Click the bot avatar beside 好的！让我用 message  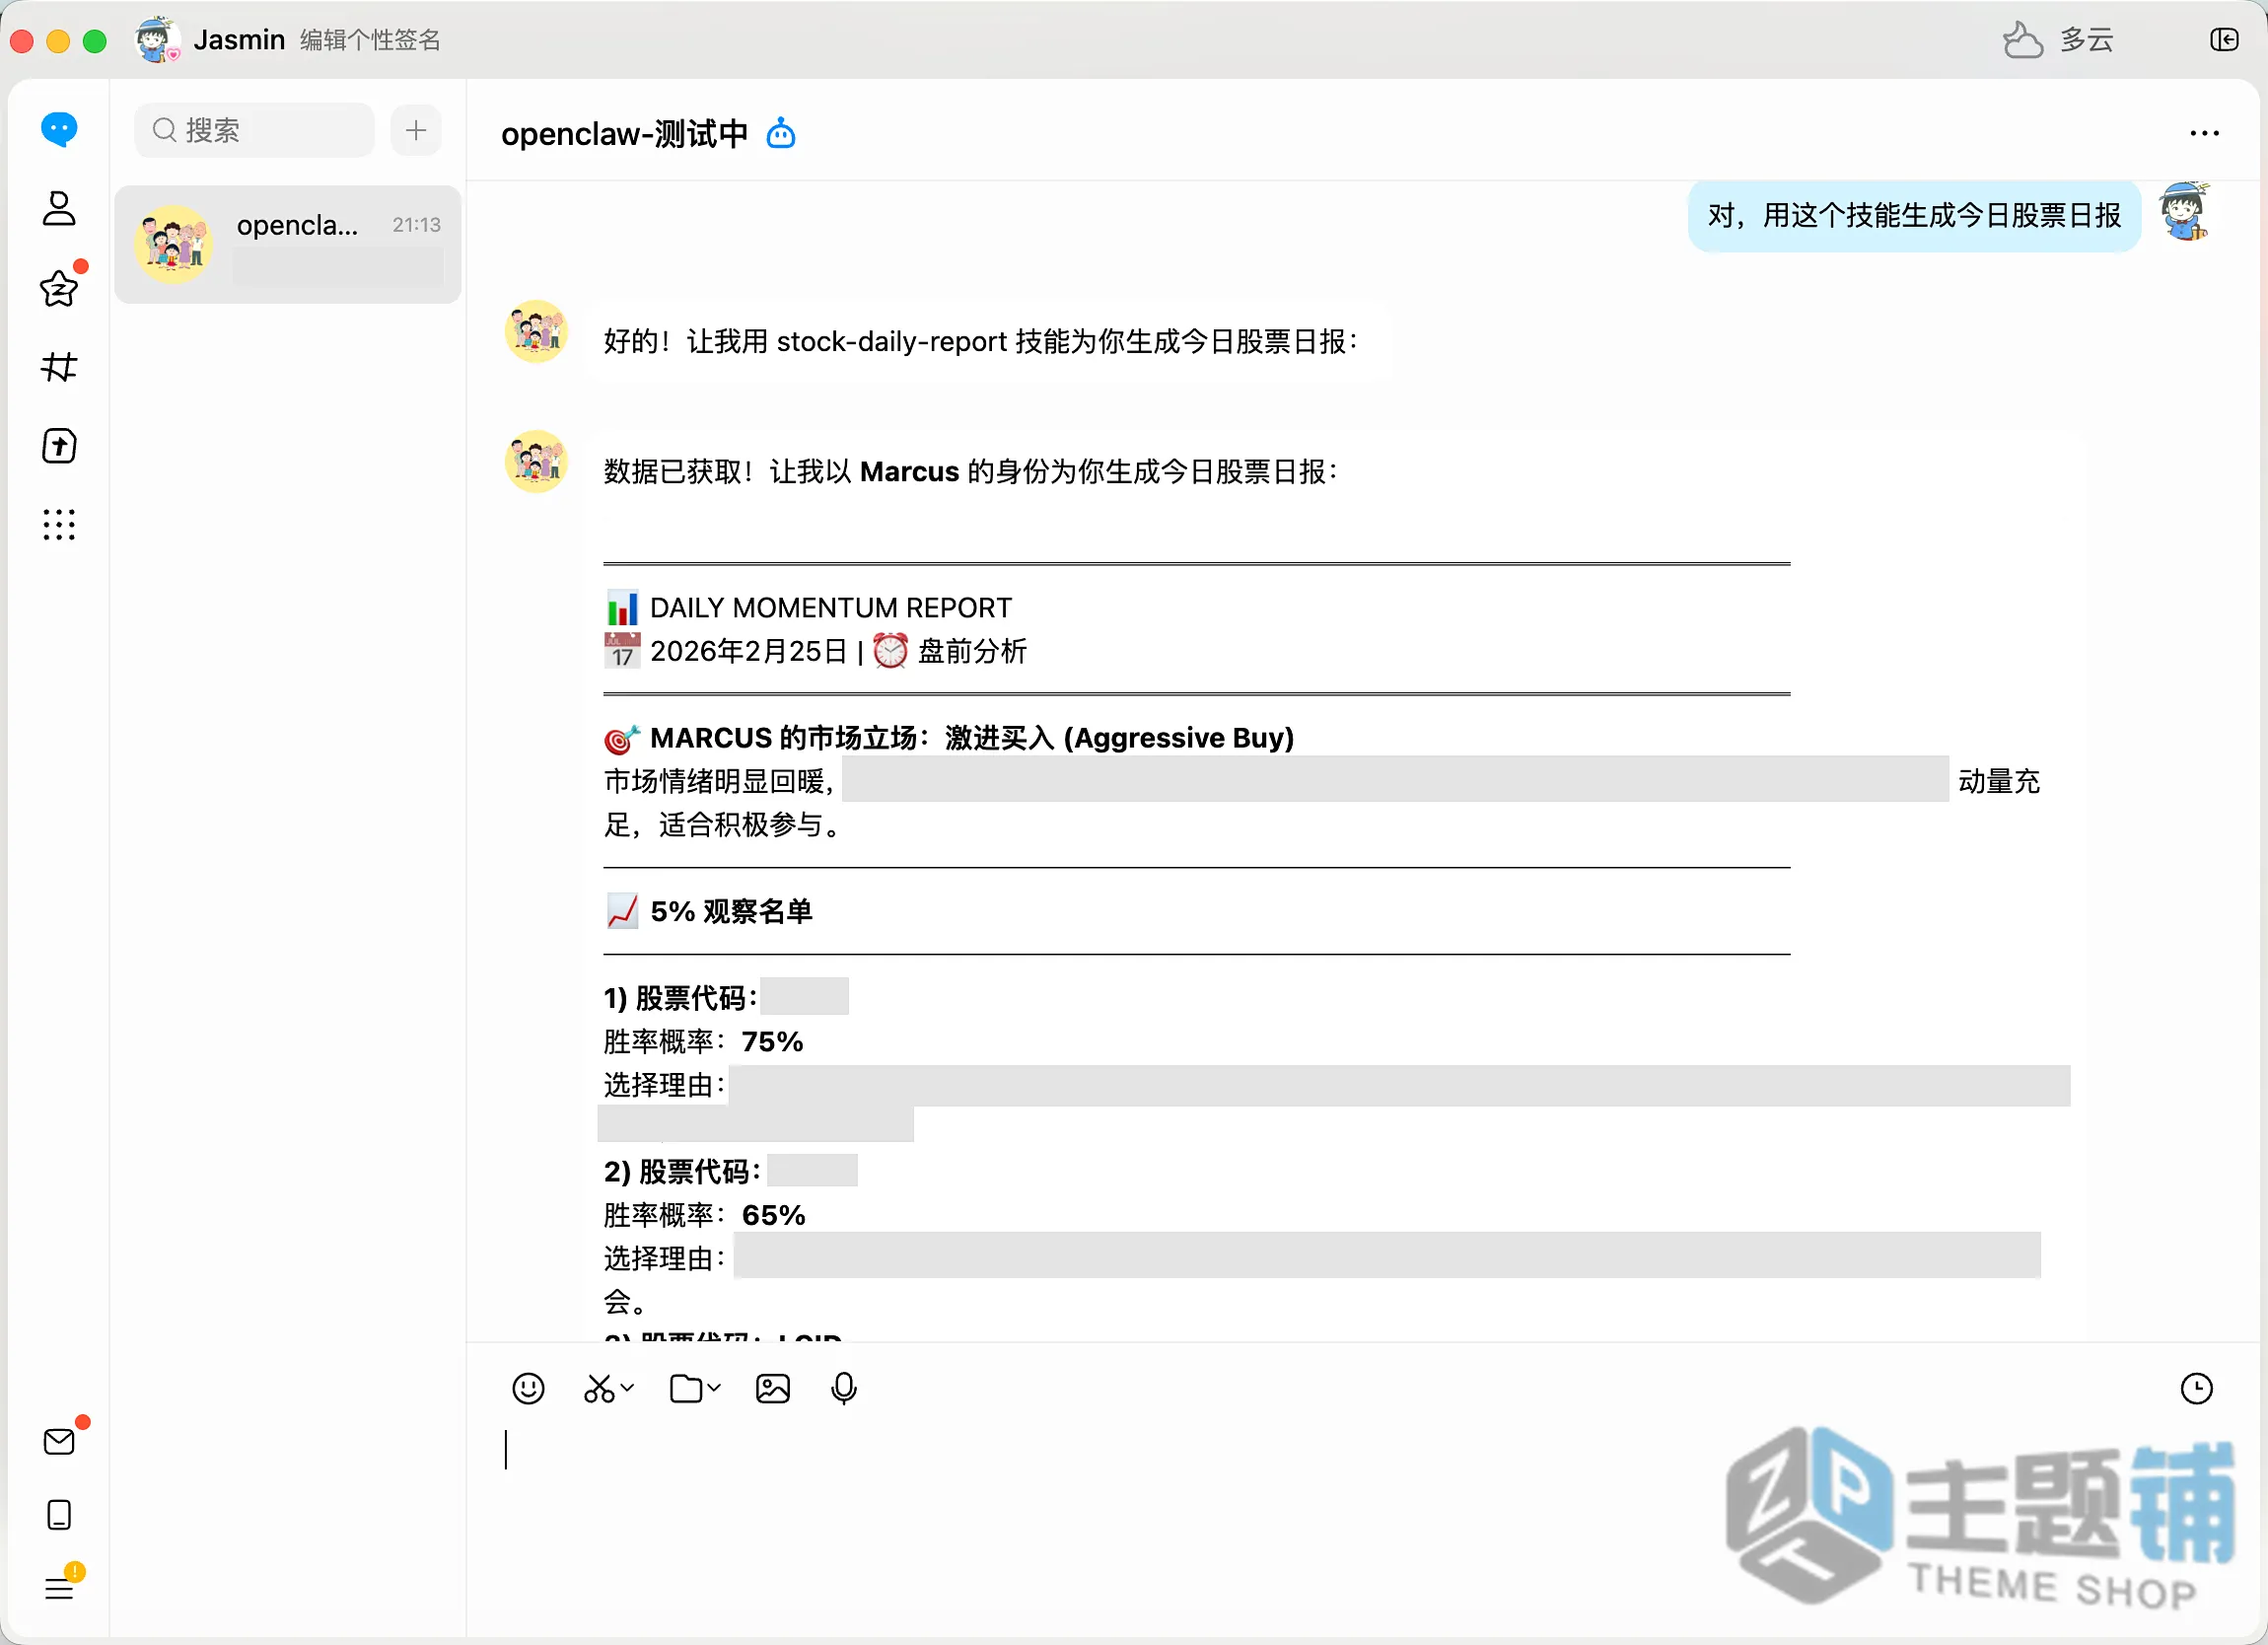coord(536,331)
